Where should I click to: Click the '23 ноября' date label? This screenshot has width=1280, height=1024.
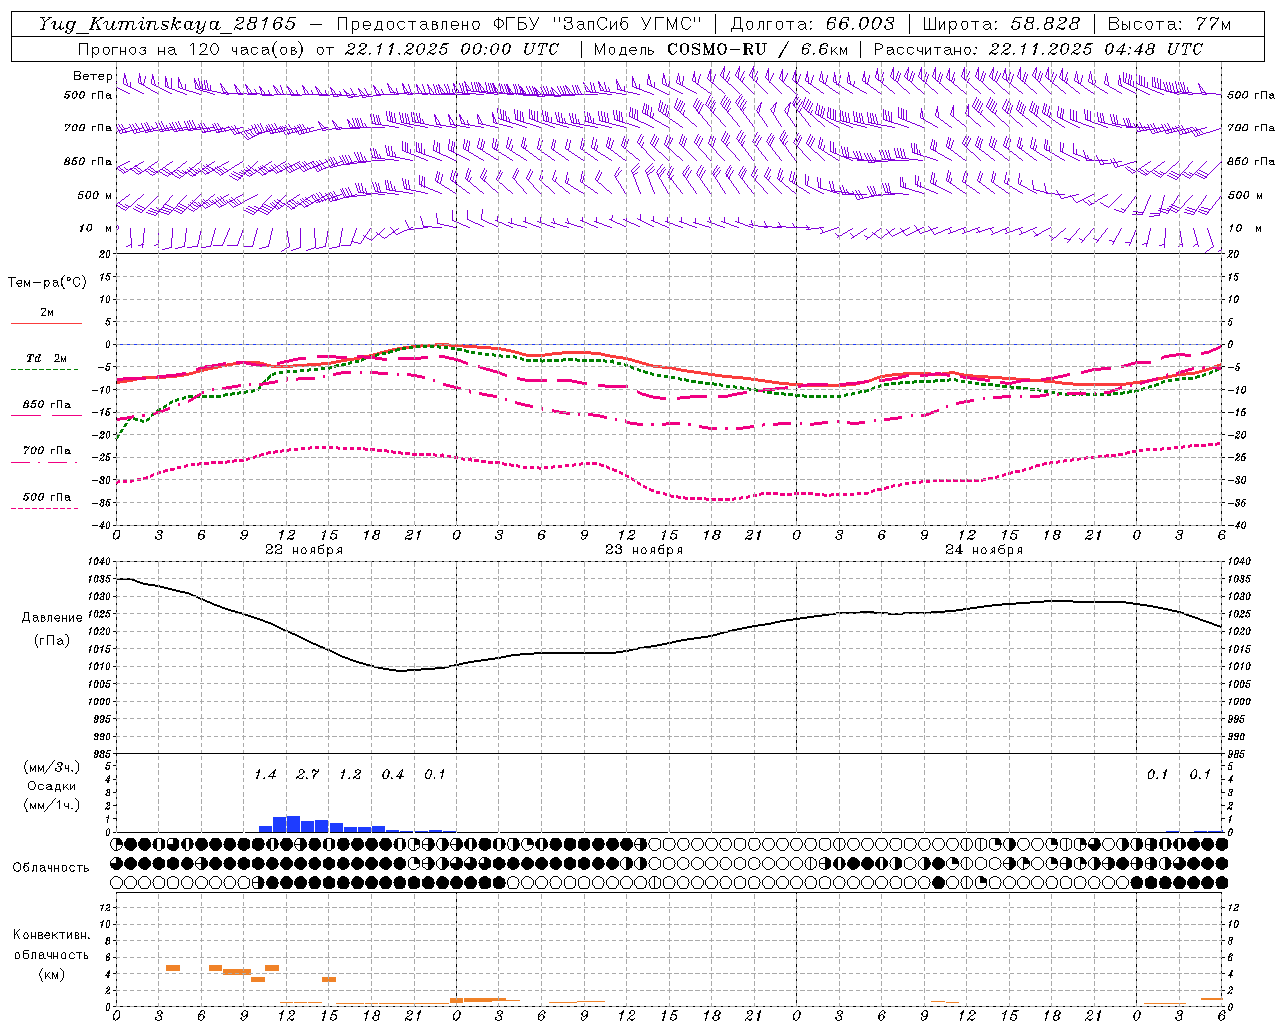click(x=644, y=550)
